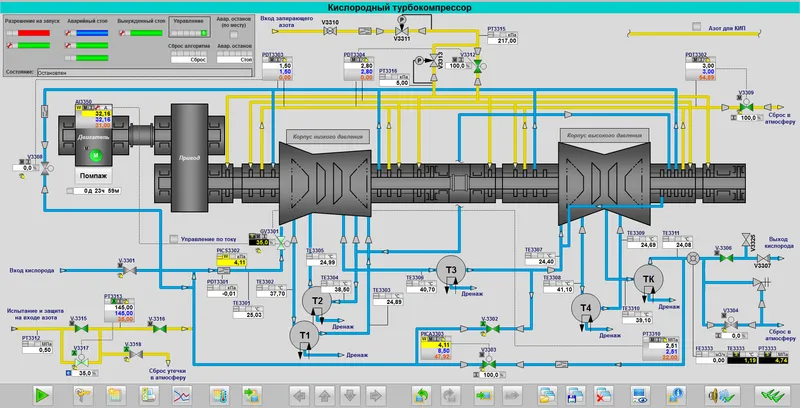Viewport: 800px width, 408px height.
Task: Select heat exchanger T3
Action: (451, 270)
